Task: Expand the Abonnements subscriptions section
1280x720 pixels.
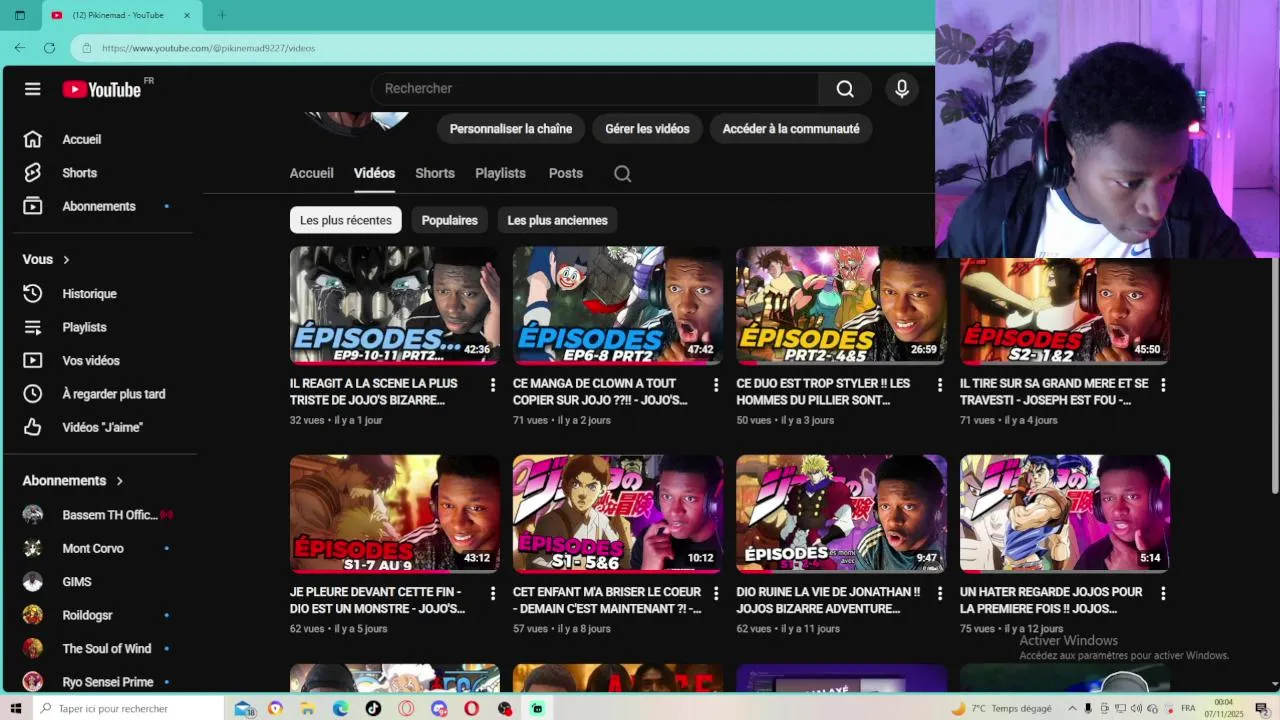Action: click(x=73, y=481)
